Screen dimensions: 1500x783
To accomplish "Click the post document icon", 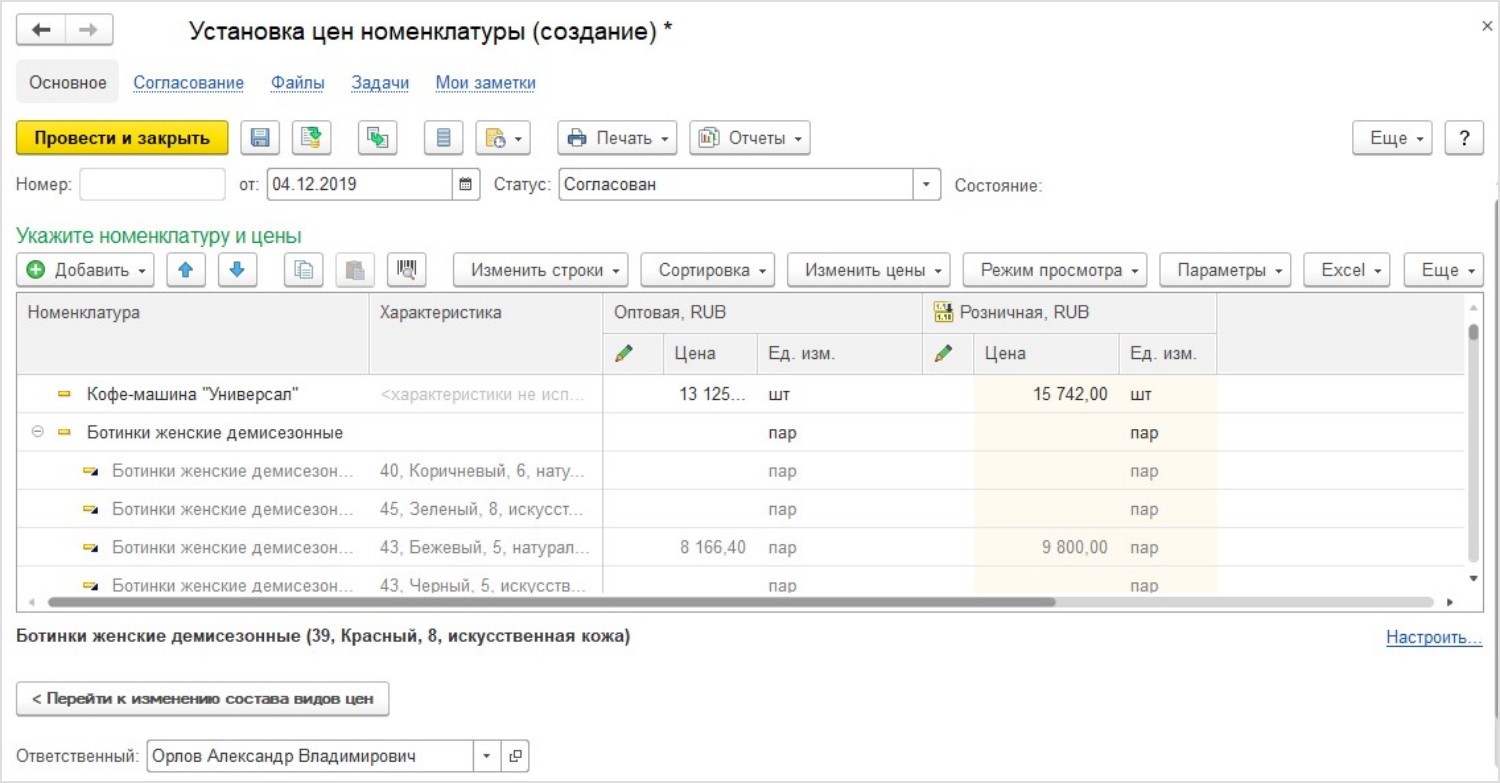I will click(312, 138).
